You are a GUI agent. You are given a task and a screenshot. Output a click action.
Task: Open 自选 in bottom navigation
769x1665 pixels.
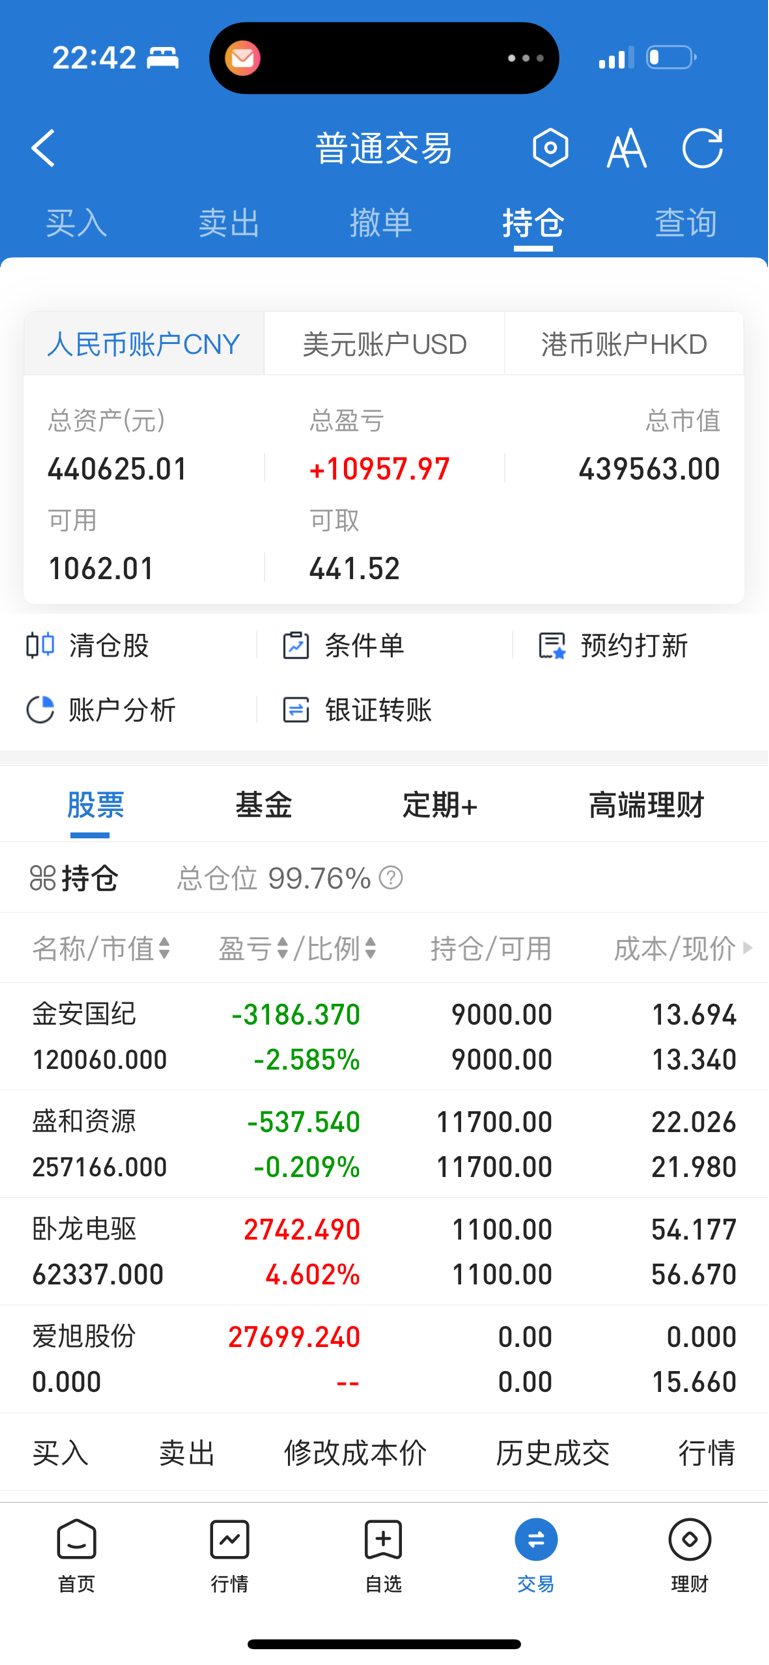(383, 1555)
